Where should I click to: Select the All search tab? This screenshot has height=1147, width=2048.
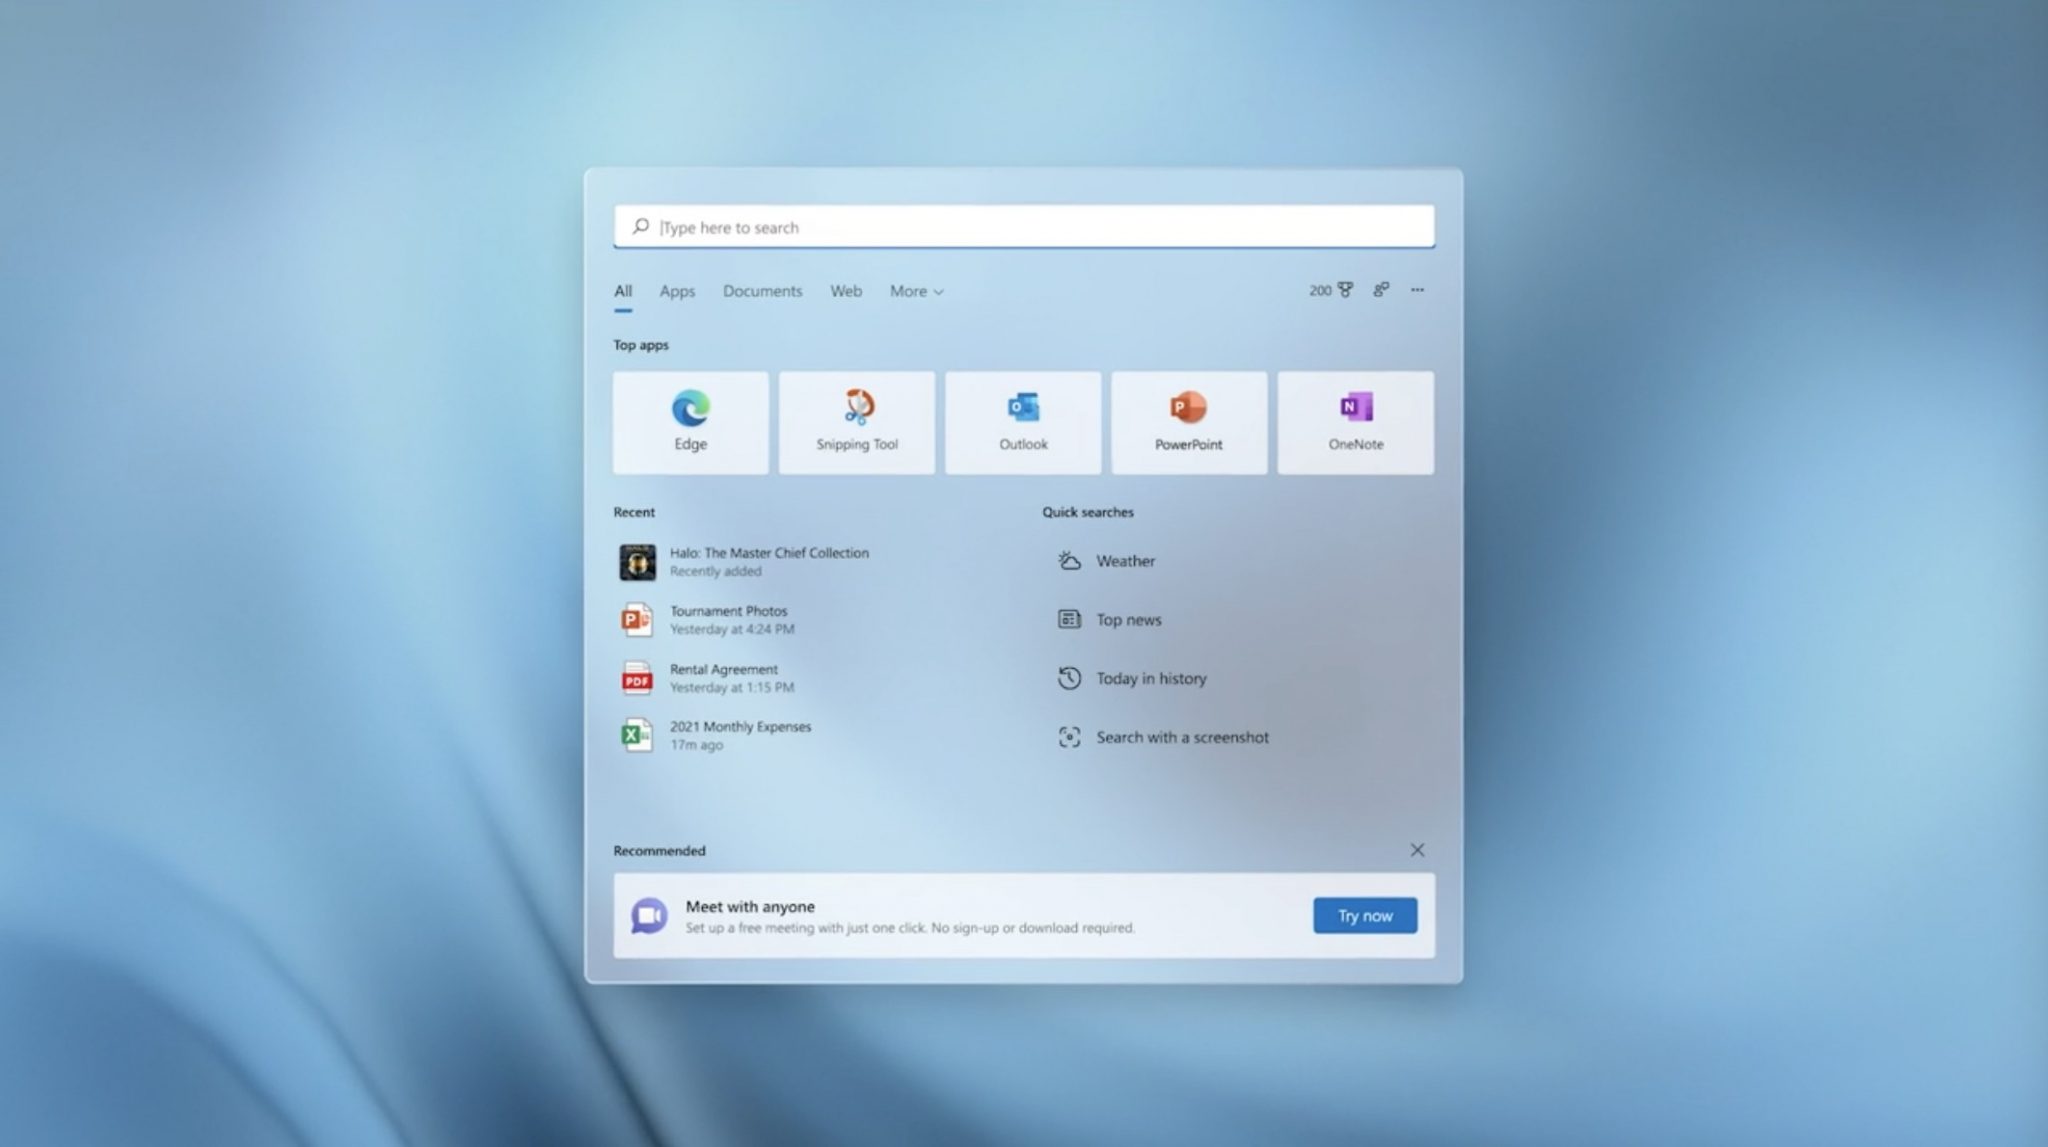[623, 291]
